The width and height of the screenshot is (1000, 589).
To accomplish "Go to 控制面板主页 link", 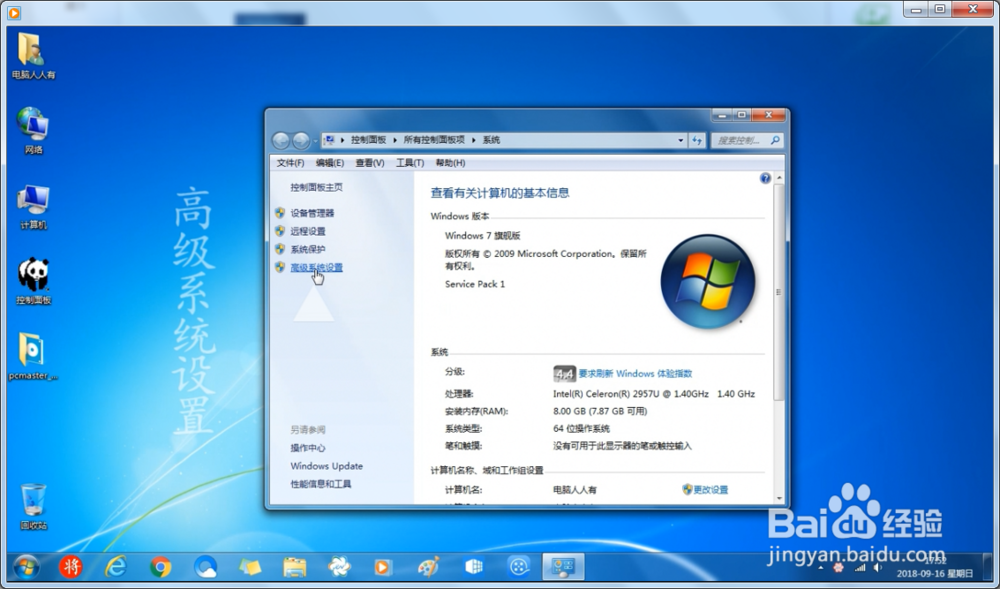I will pos(316,187).
